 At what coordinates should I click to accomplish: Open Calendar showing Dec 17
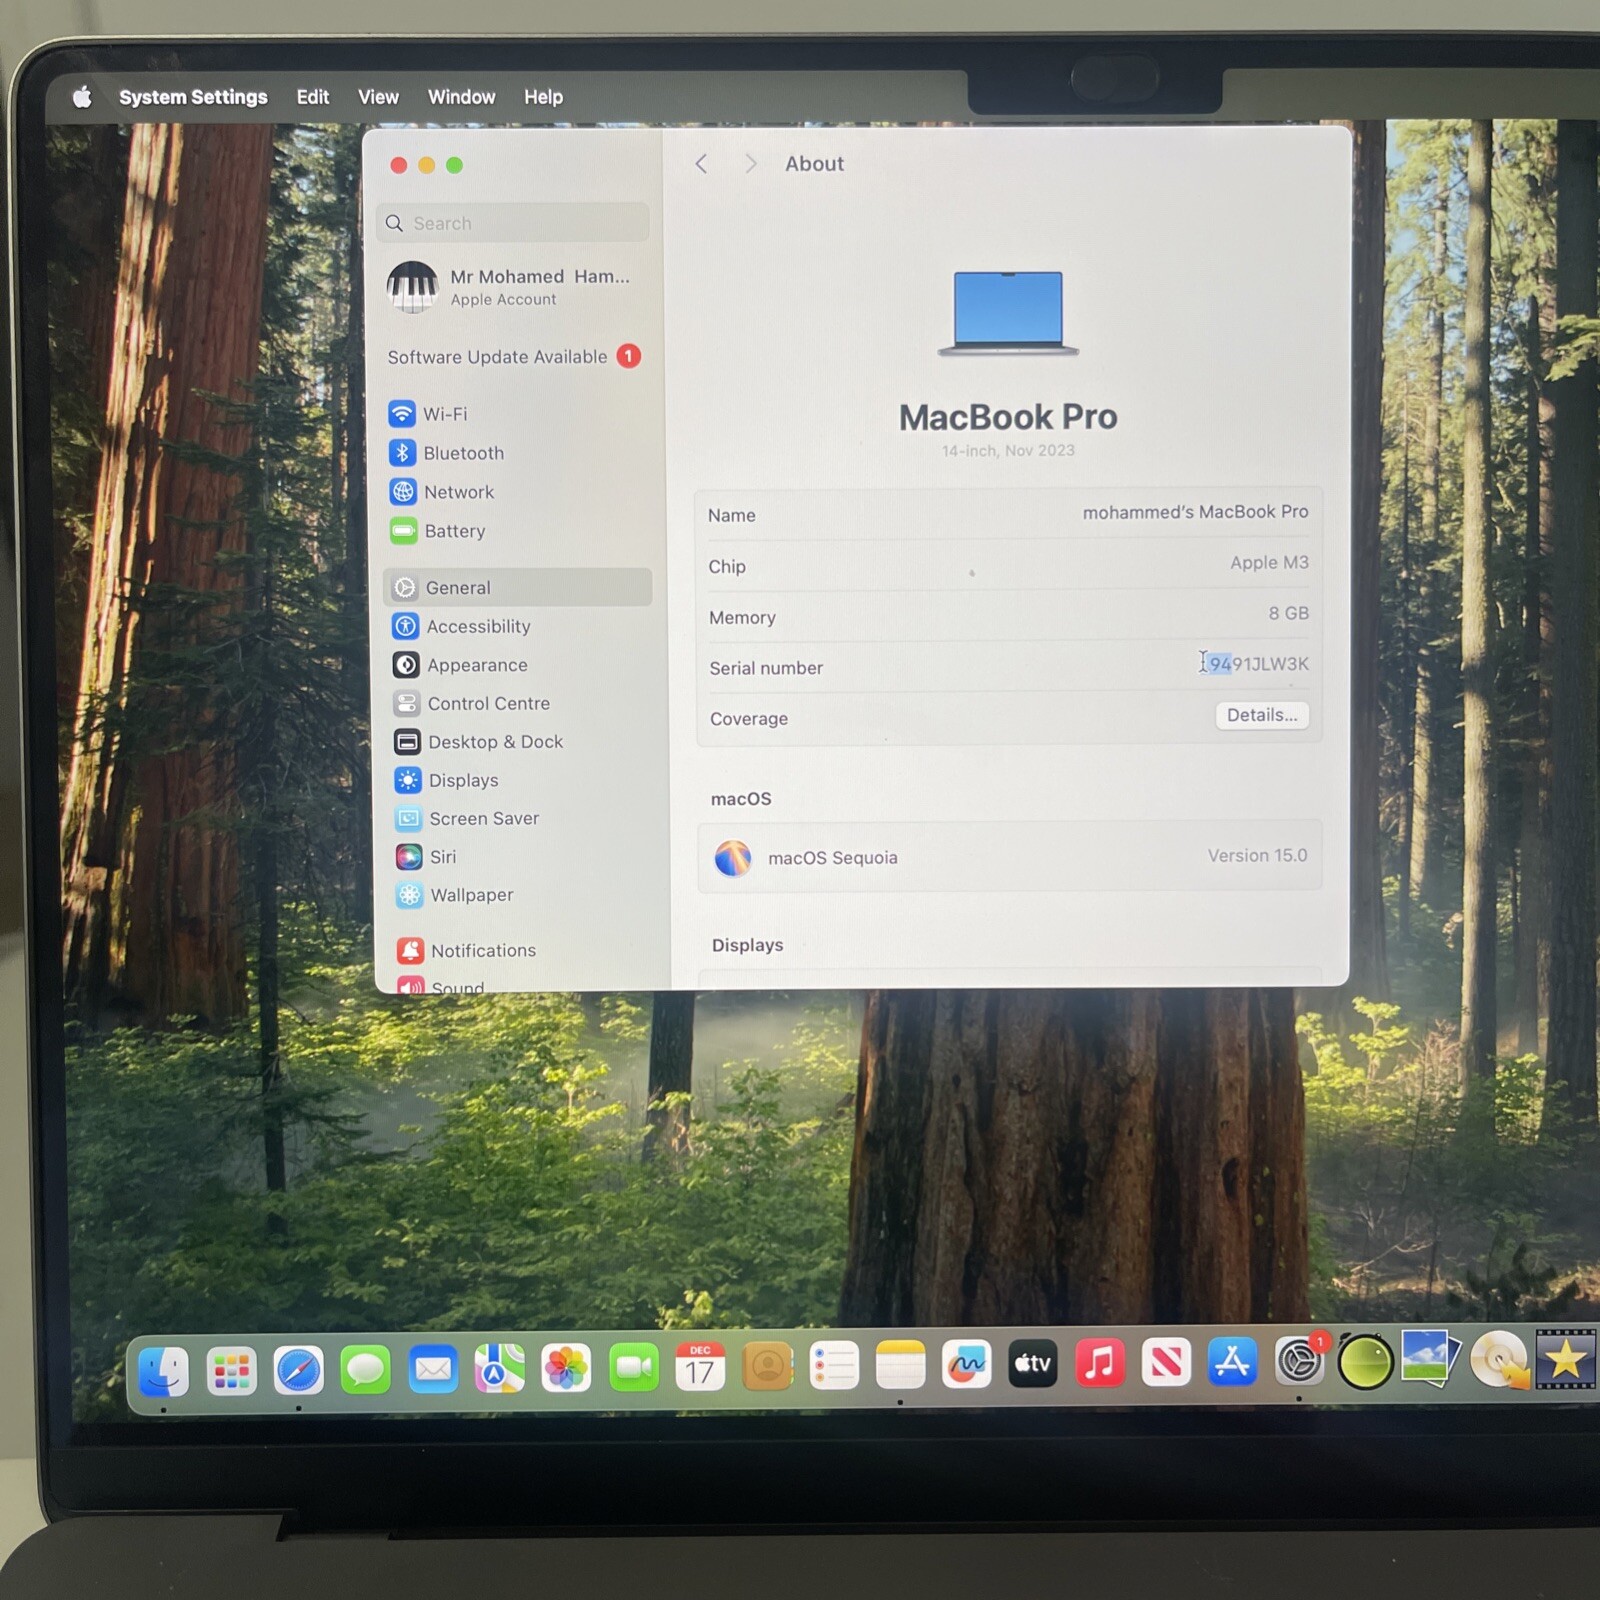tap(700, 1366)
